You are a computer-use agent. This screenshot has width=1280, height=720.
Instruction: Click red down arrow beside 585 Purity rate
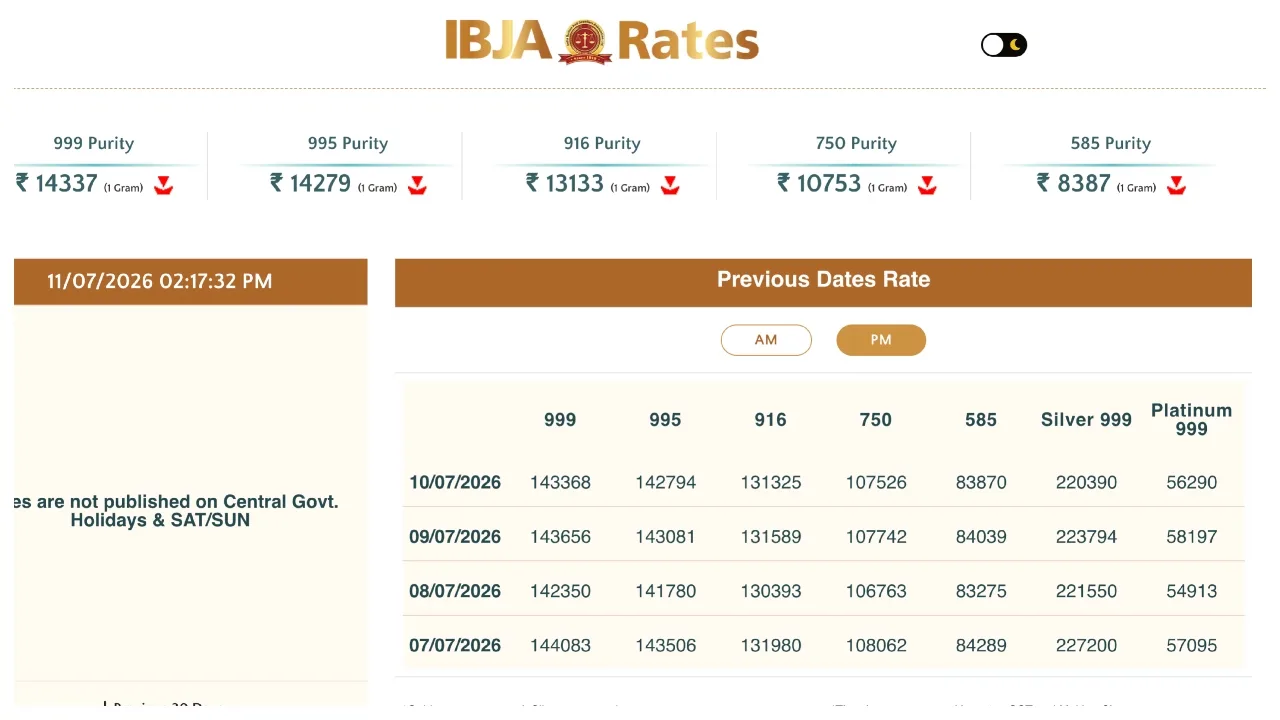click(x=1177, y=185)
